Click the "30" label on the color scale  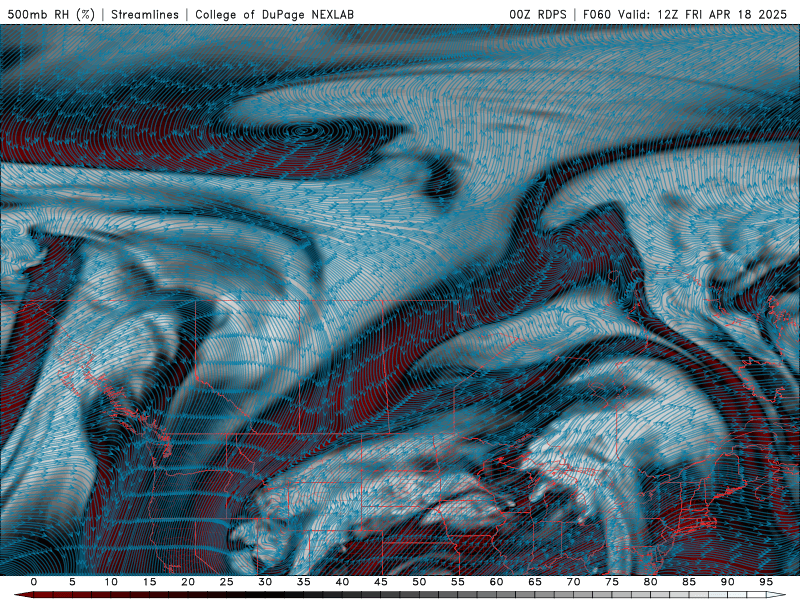click(x=265, y=582)
